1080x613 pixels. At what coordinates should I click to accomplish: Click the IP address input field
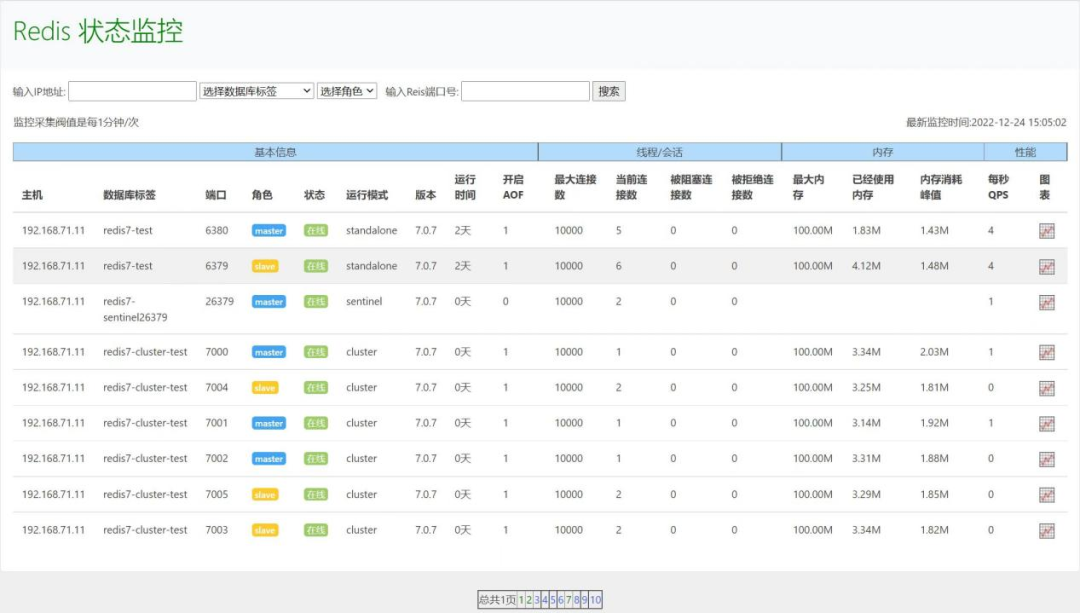(131, 90)
